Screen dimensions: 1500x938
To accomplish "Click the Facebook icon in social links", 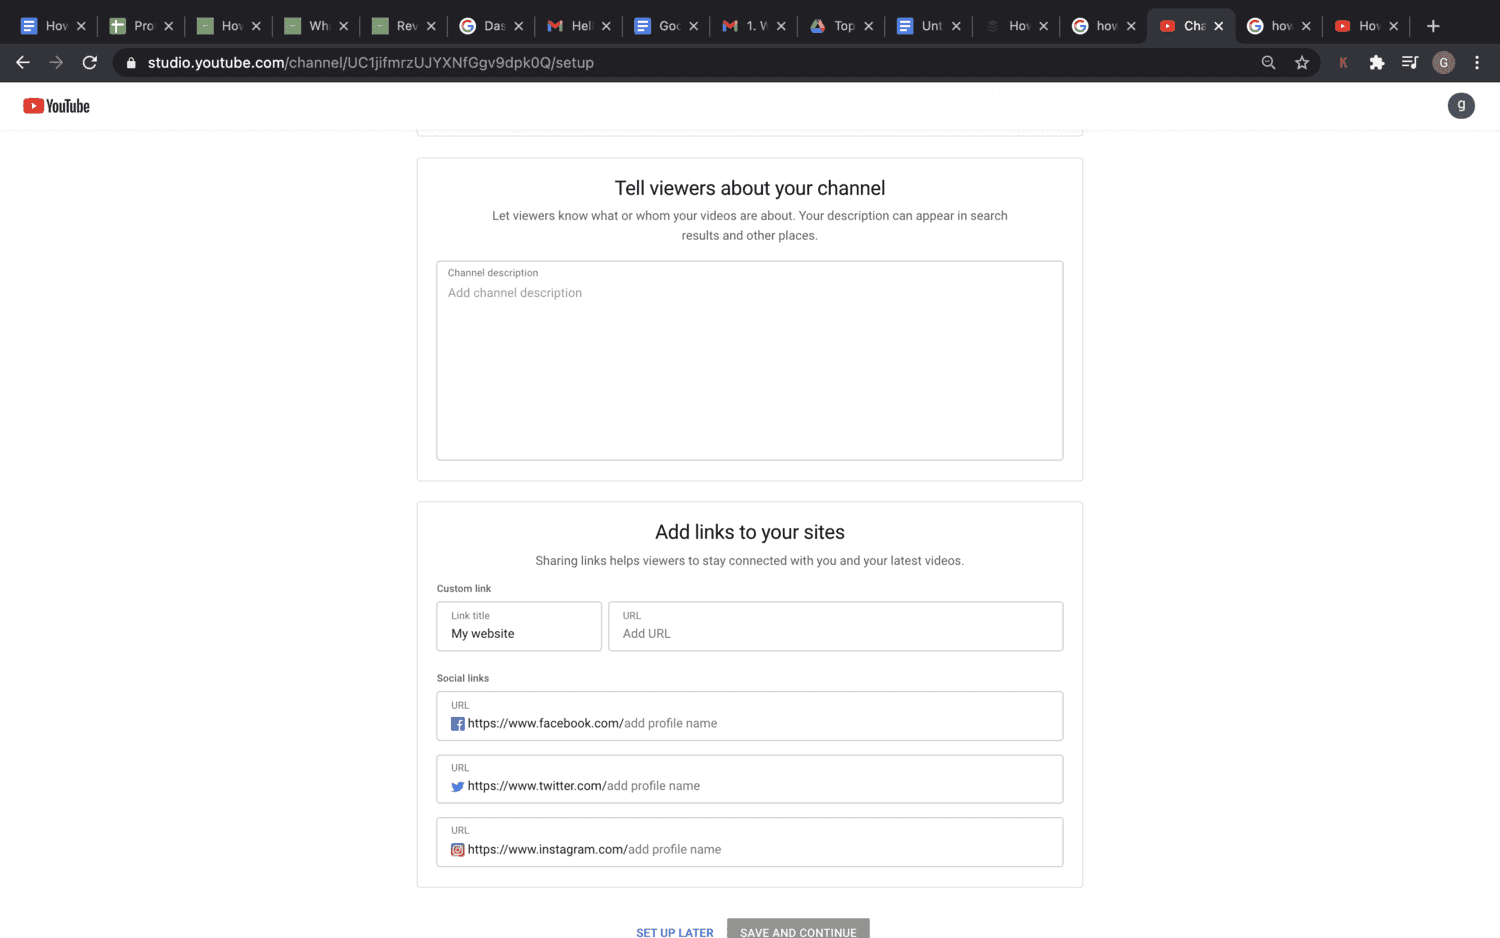I will (458, 724).
